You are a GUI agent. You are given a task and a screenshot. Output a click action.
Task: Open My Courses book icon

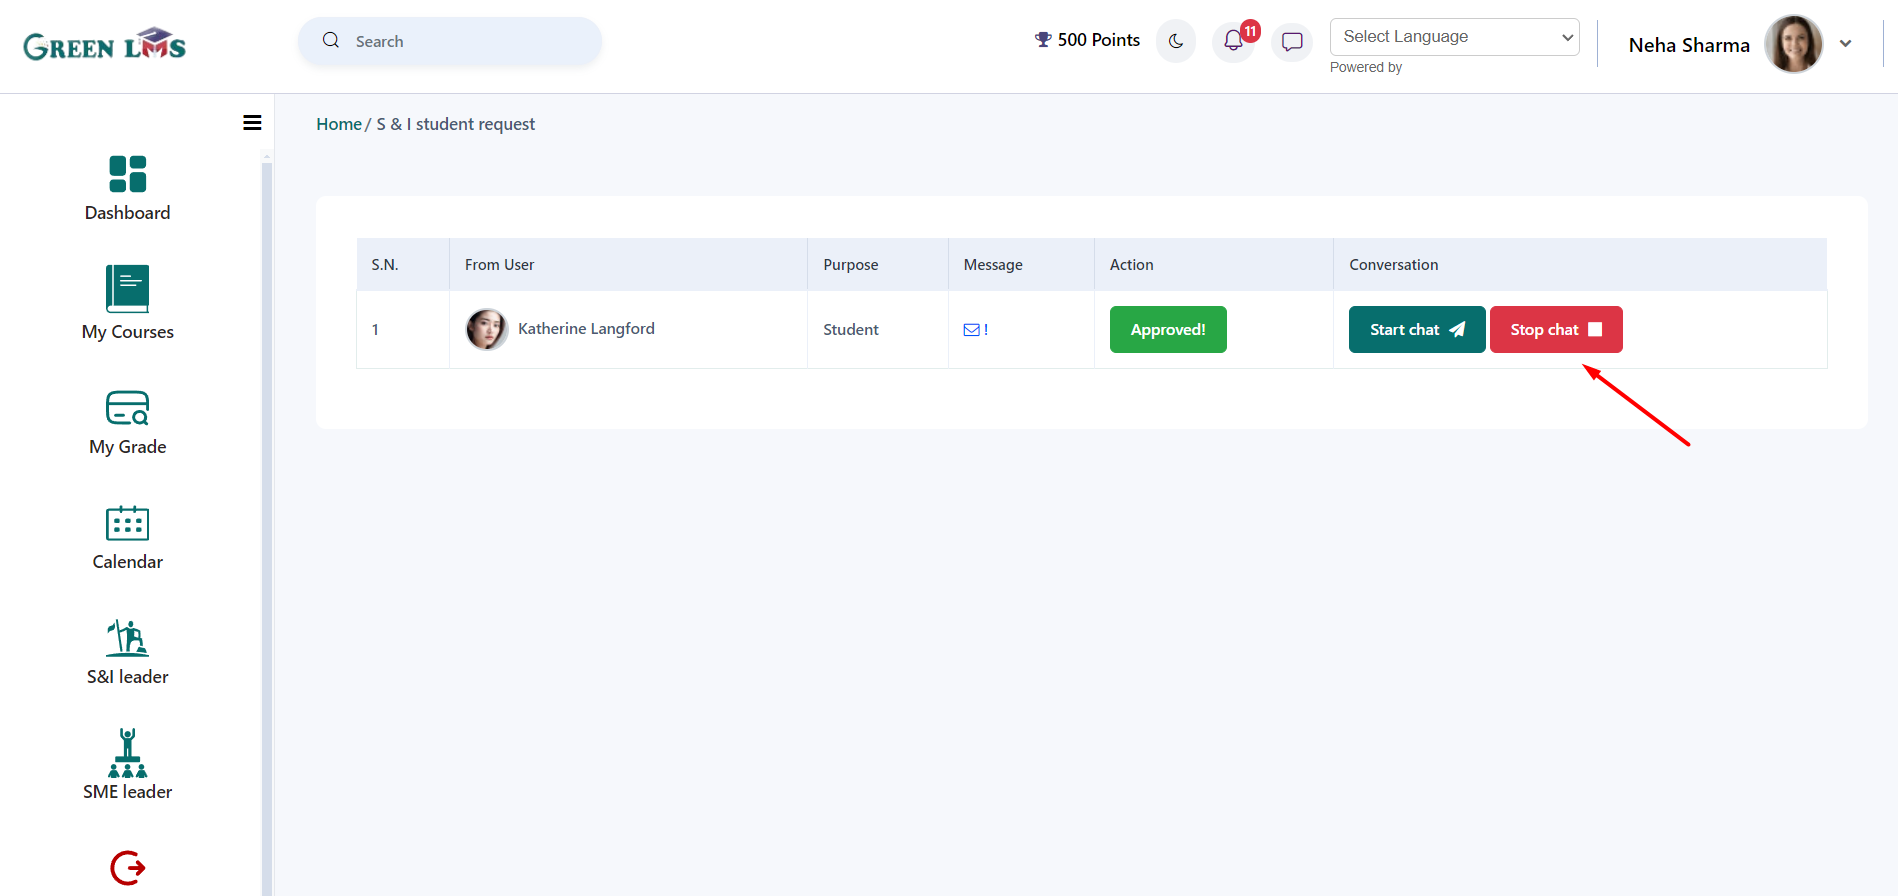[x=128, y=289]
